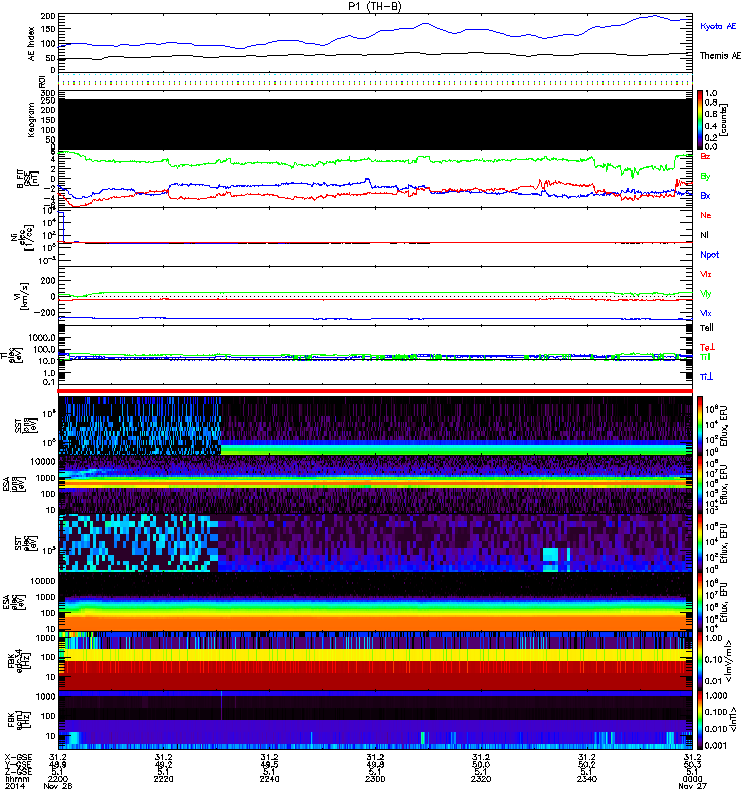Click the plot title P1 (TH-B)
This screenshot has width=750, height=800.
(375, 6)
